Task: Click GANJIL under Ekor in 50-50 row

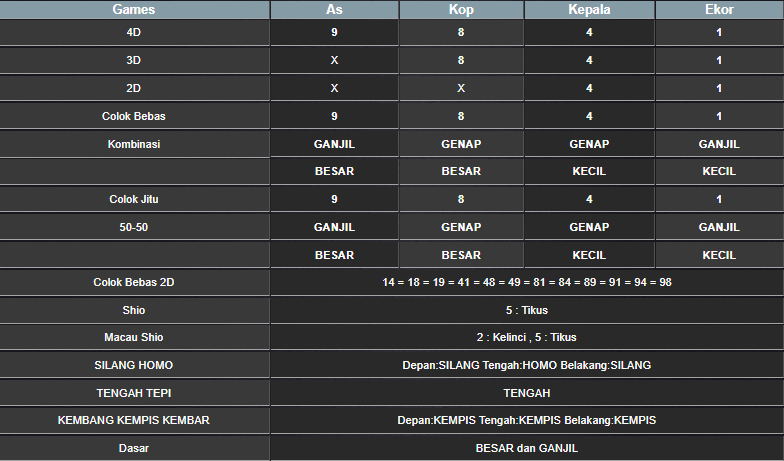Action: pyautogui.click(x=719, y=228)
